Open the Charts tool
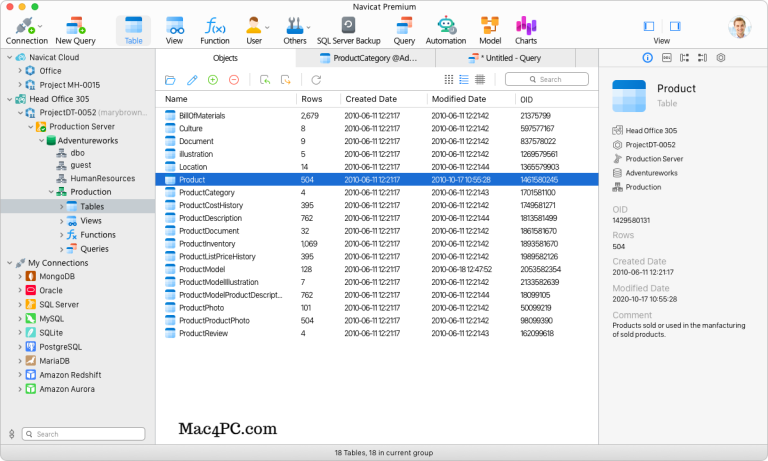This screenshot has height=461, width=768. tap(526, 31)
